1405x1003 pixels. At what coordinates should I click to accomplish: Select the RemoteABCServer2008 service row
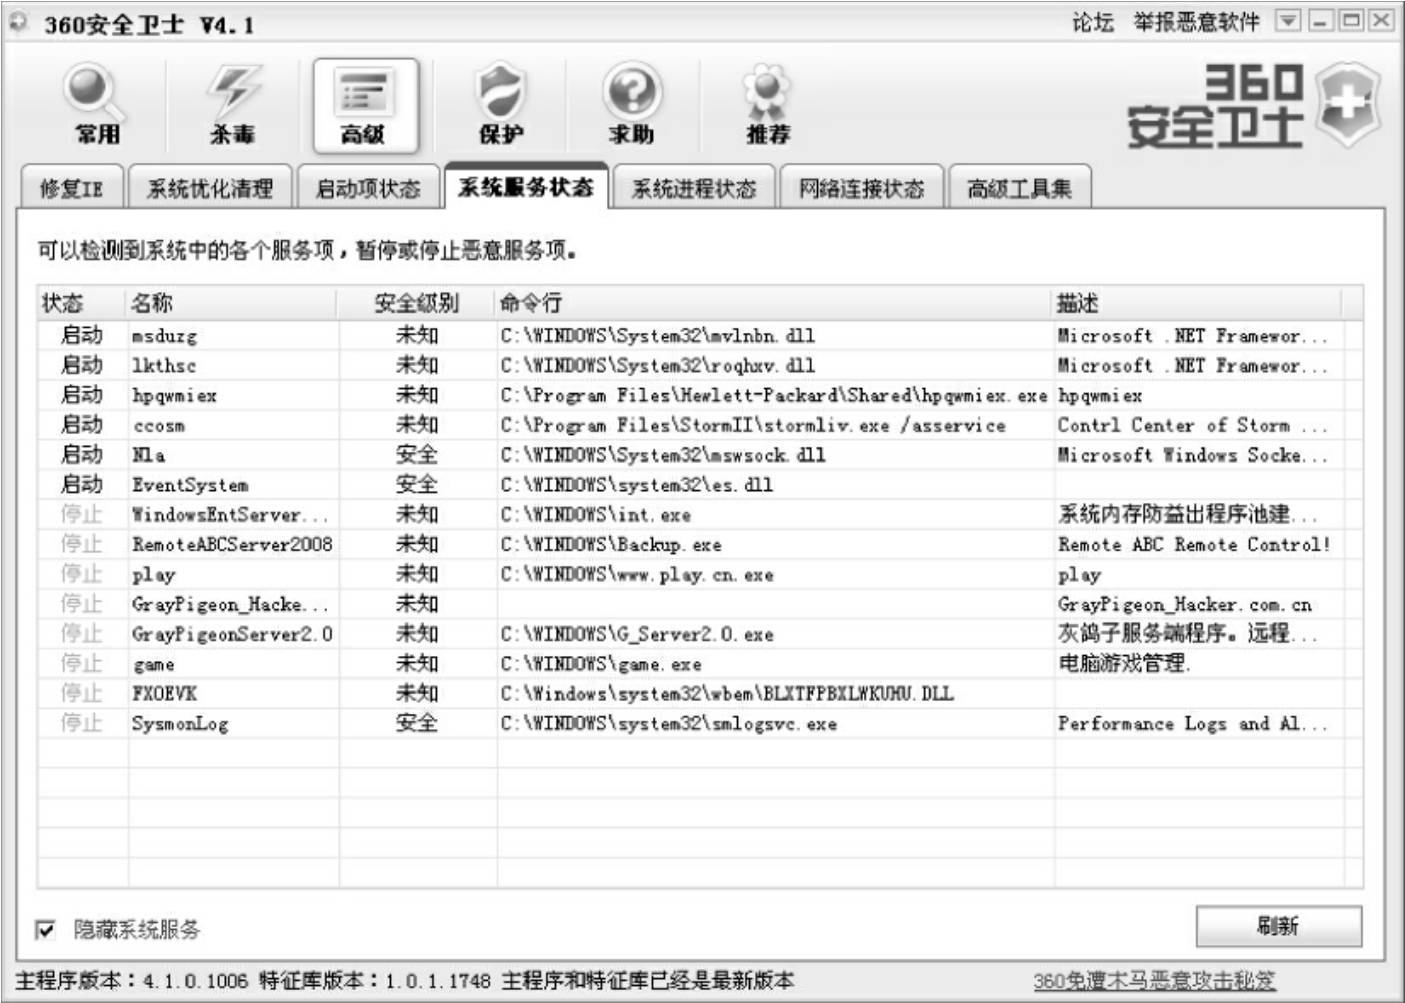(x=700, y=545)
